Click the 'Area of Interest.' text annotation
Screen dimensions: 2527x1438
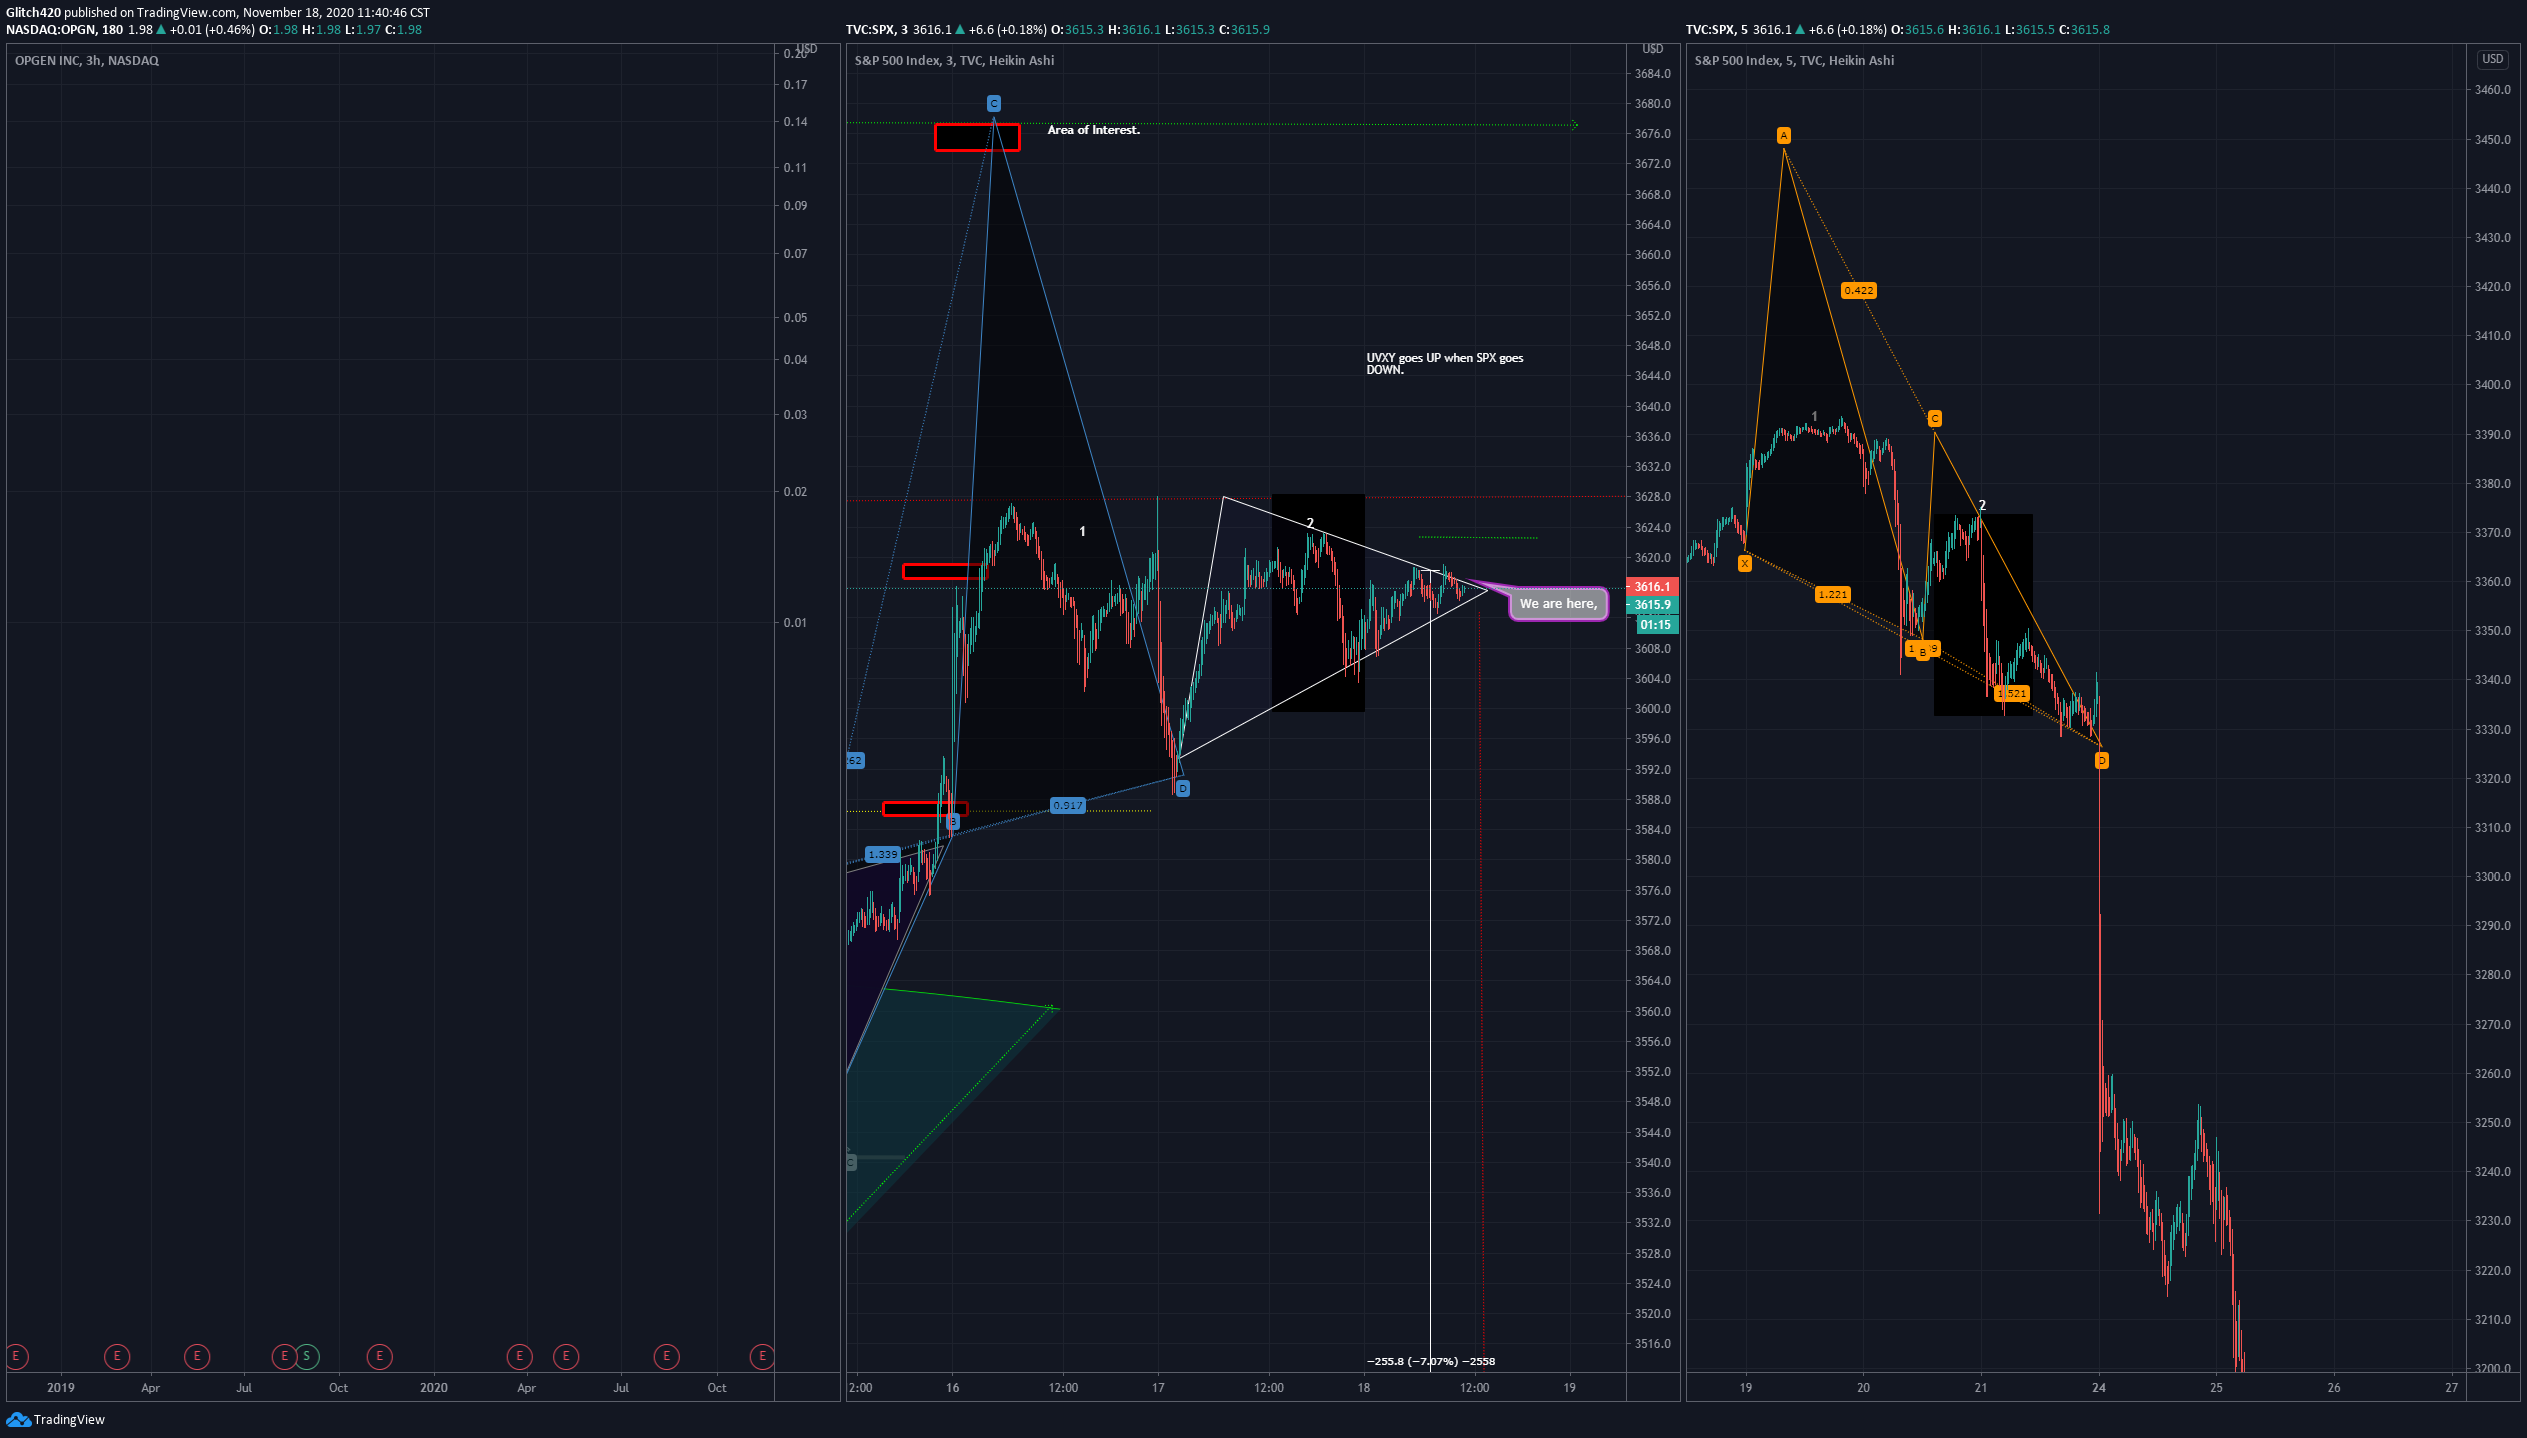click(1093, 130)
